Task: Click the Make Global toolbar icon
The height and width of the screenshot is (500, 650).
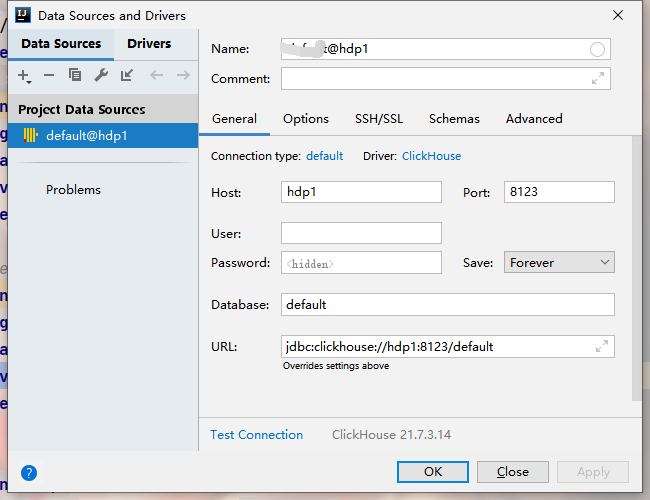Action: pos(127,75)
